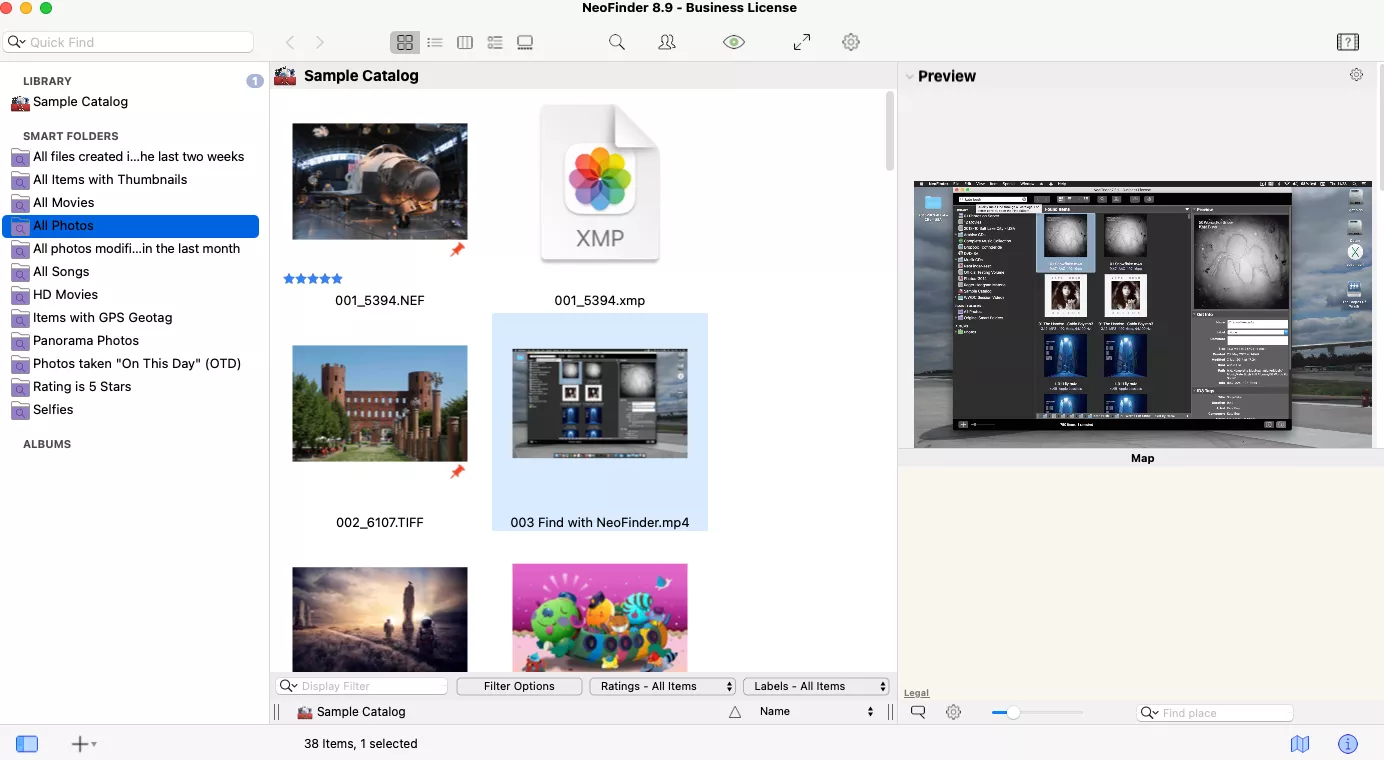Click the Filter Options button
The width and height of the screenshot is (1384, 760).
(519, 686)
